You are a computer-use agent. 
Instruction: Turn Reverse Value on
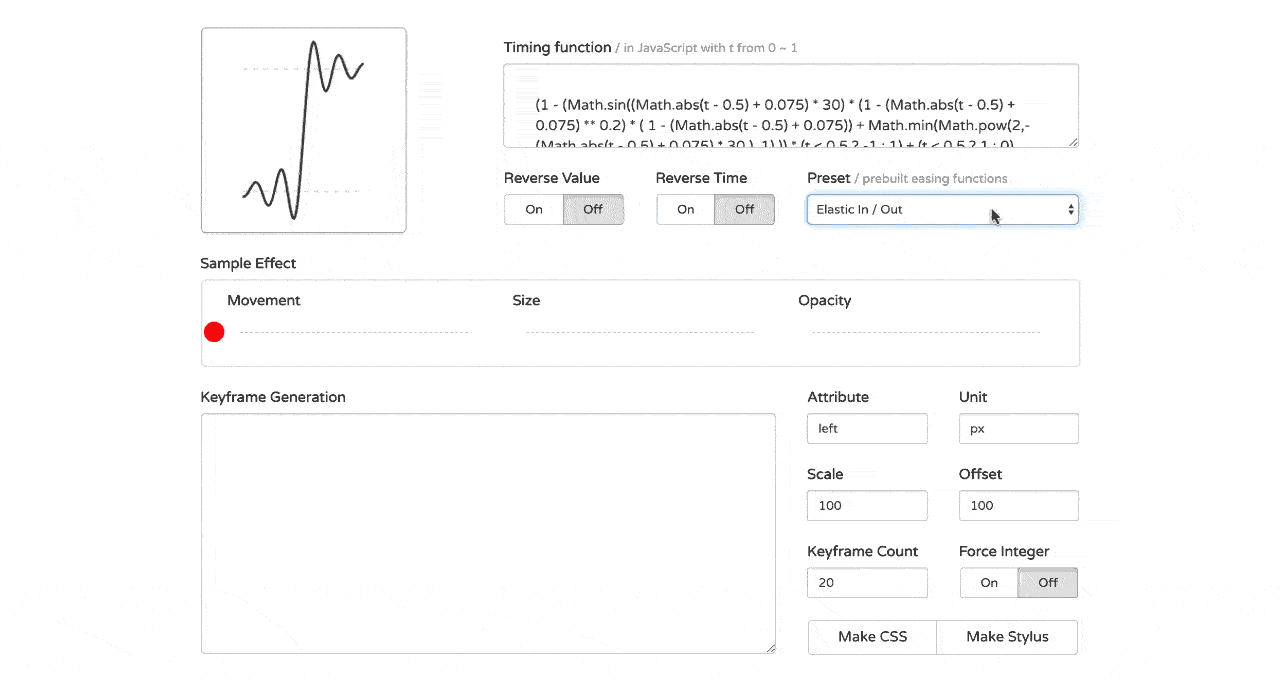(534, 210)
